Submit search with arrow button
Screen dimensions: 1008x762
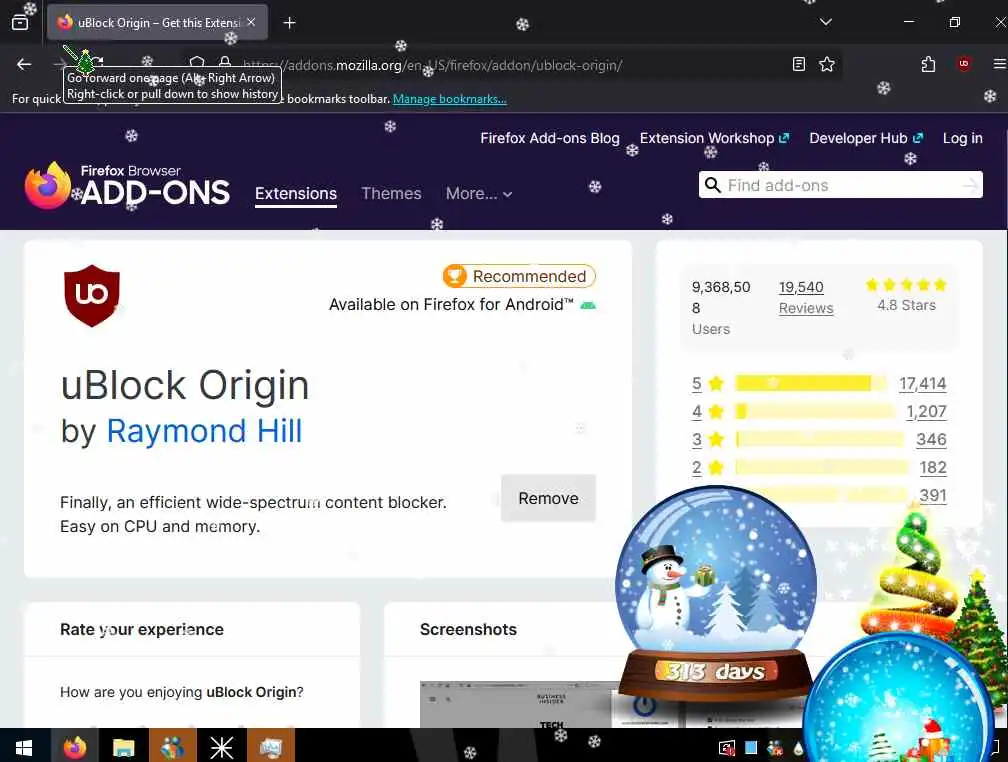970,185
